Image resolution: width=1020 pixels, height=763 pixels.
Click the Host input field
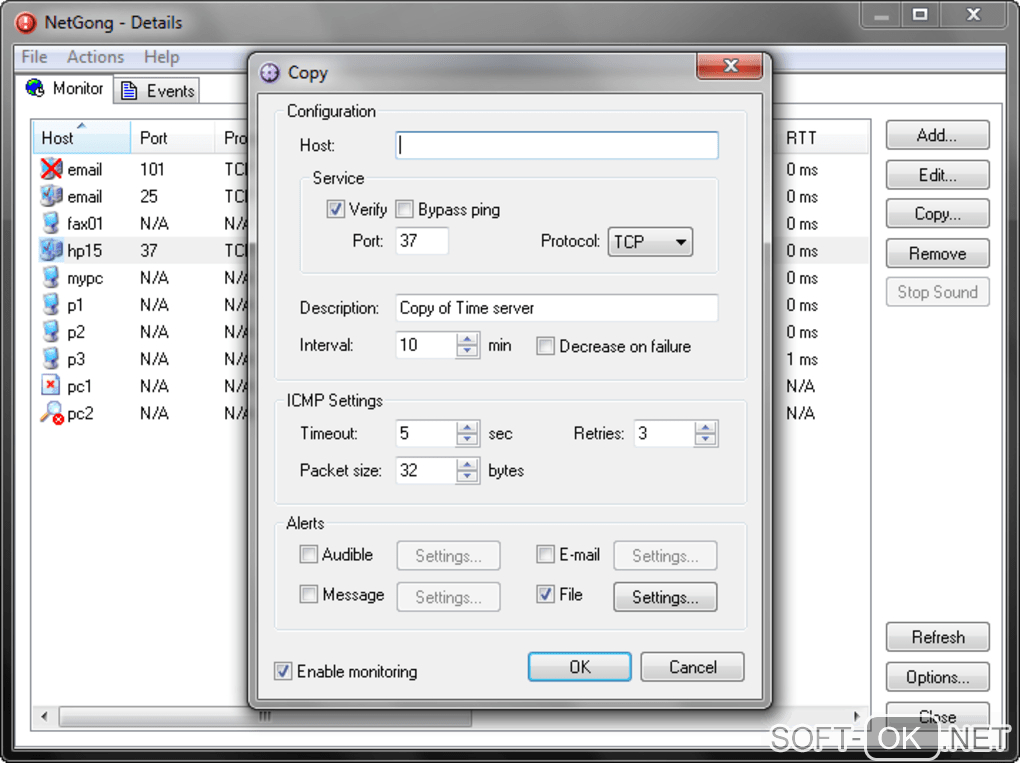557,145
